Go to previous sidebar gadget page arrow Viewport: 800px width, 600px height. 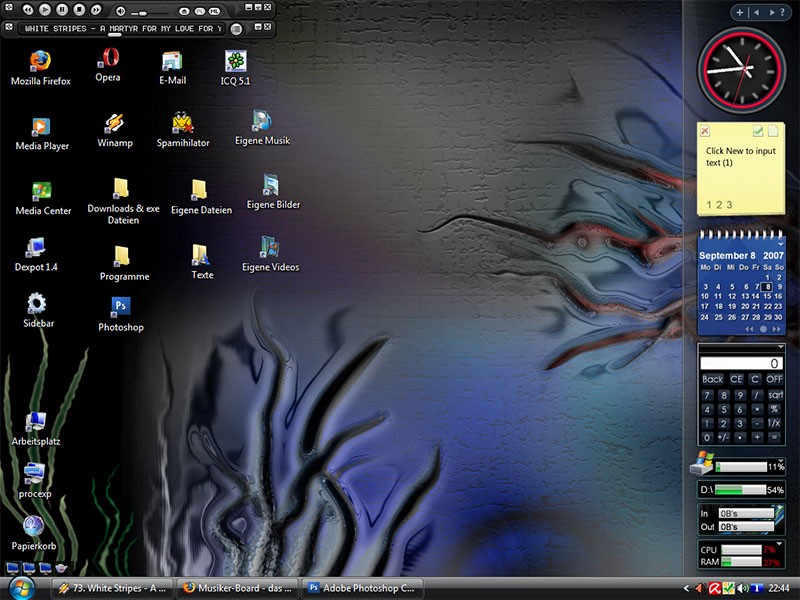point(756,12)
